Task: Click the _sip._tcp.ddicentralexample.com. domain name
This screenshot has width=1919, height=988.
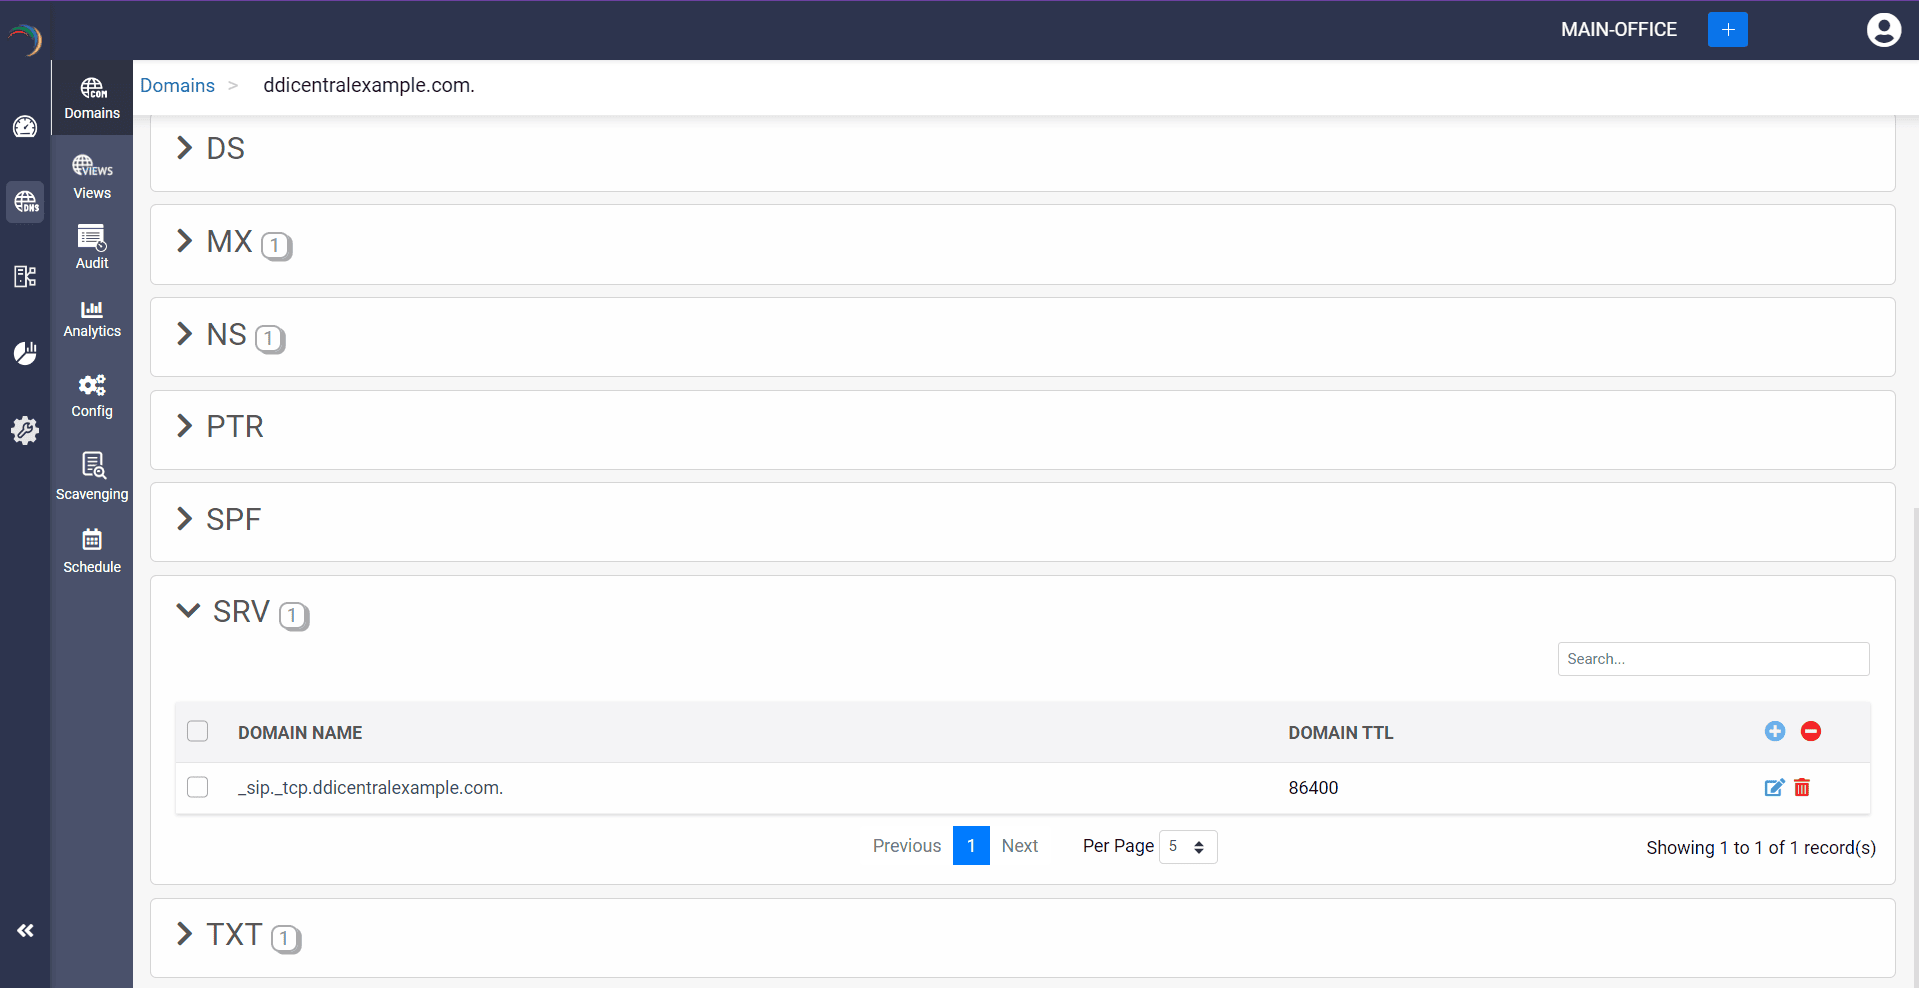Action: coord(370,788)
